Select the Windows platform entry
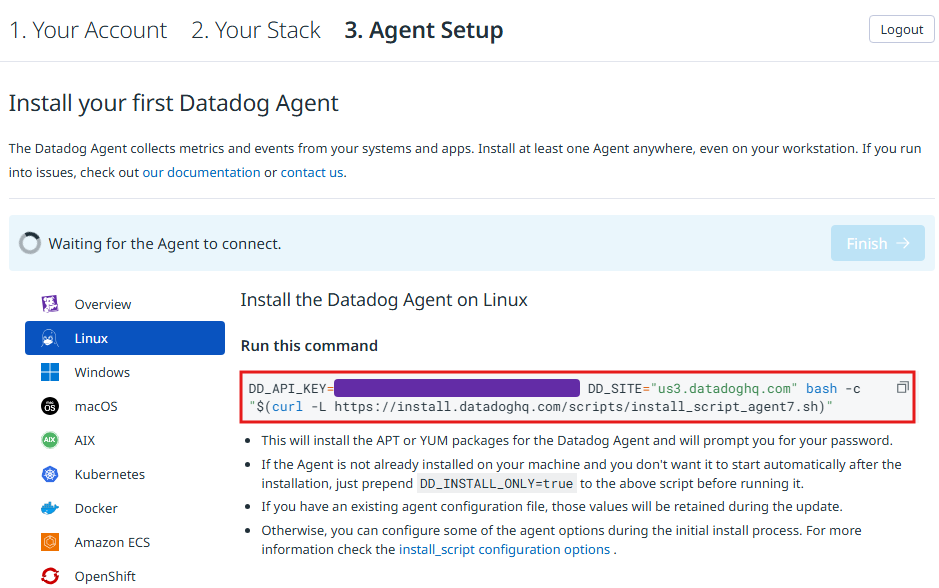 click(125, 372)
